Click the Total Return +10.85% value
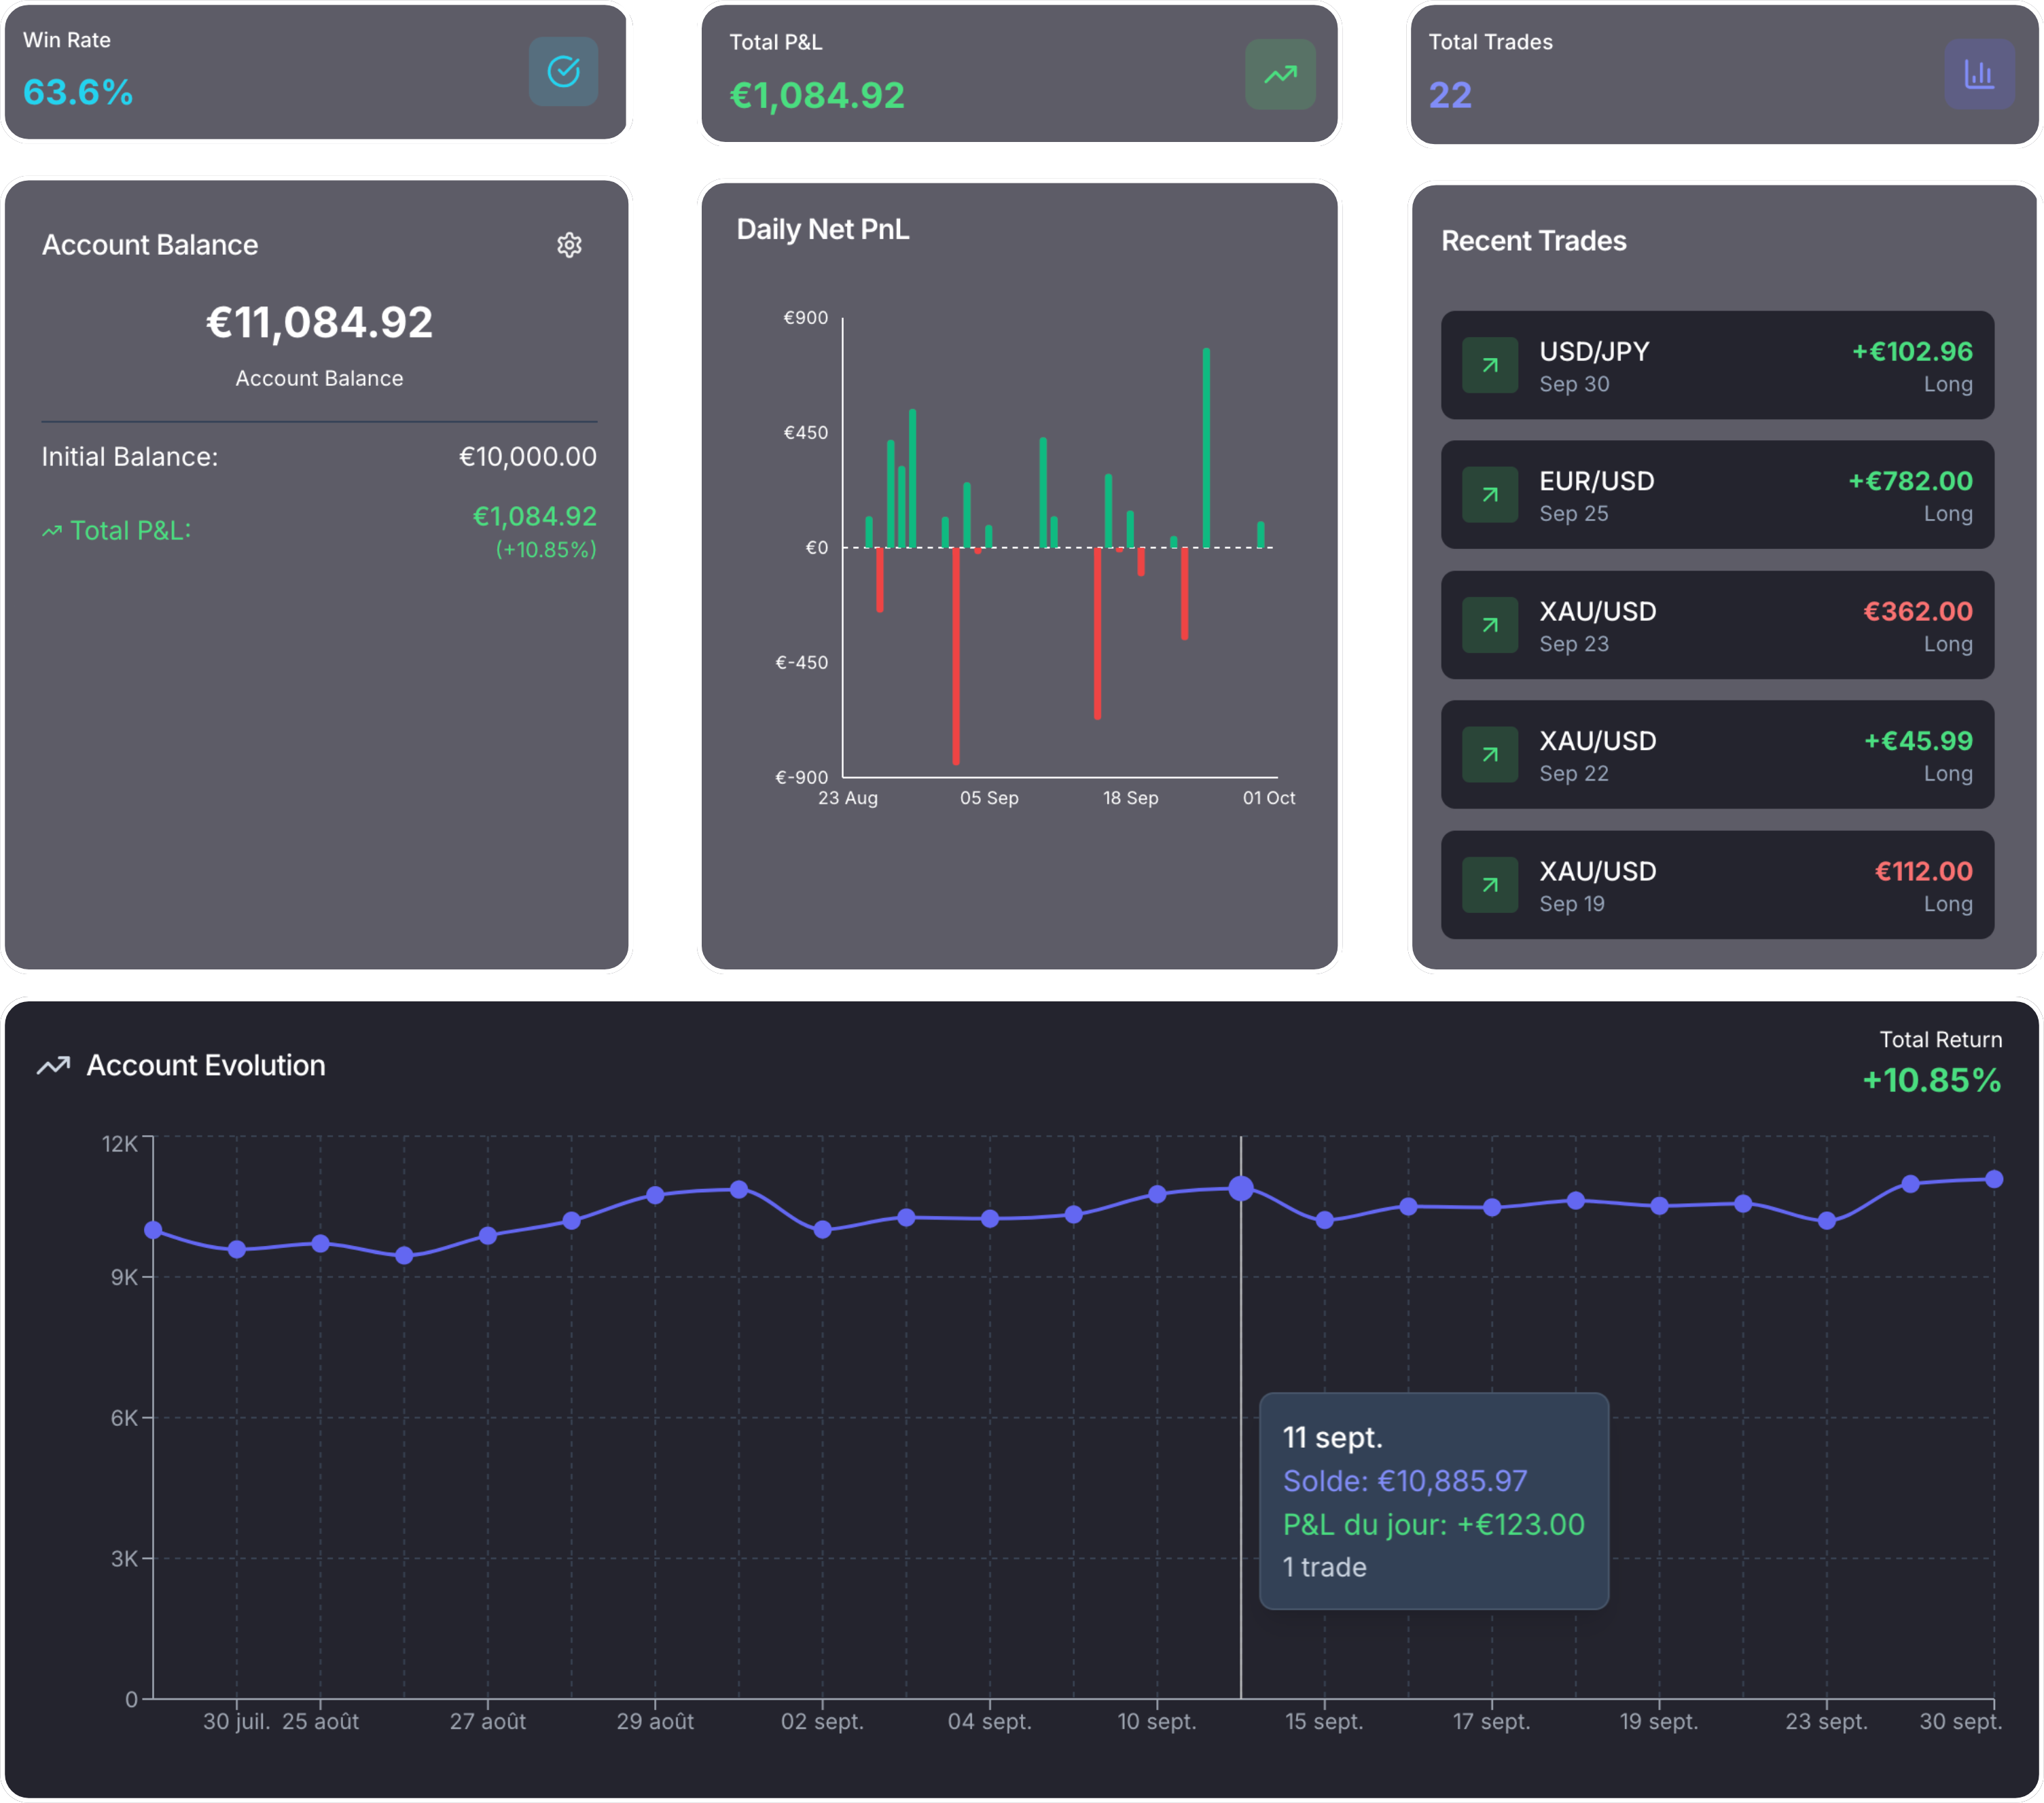The width and height of the screenshot is (2044, 1803). [x=1931, y=1080]
